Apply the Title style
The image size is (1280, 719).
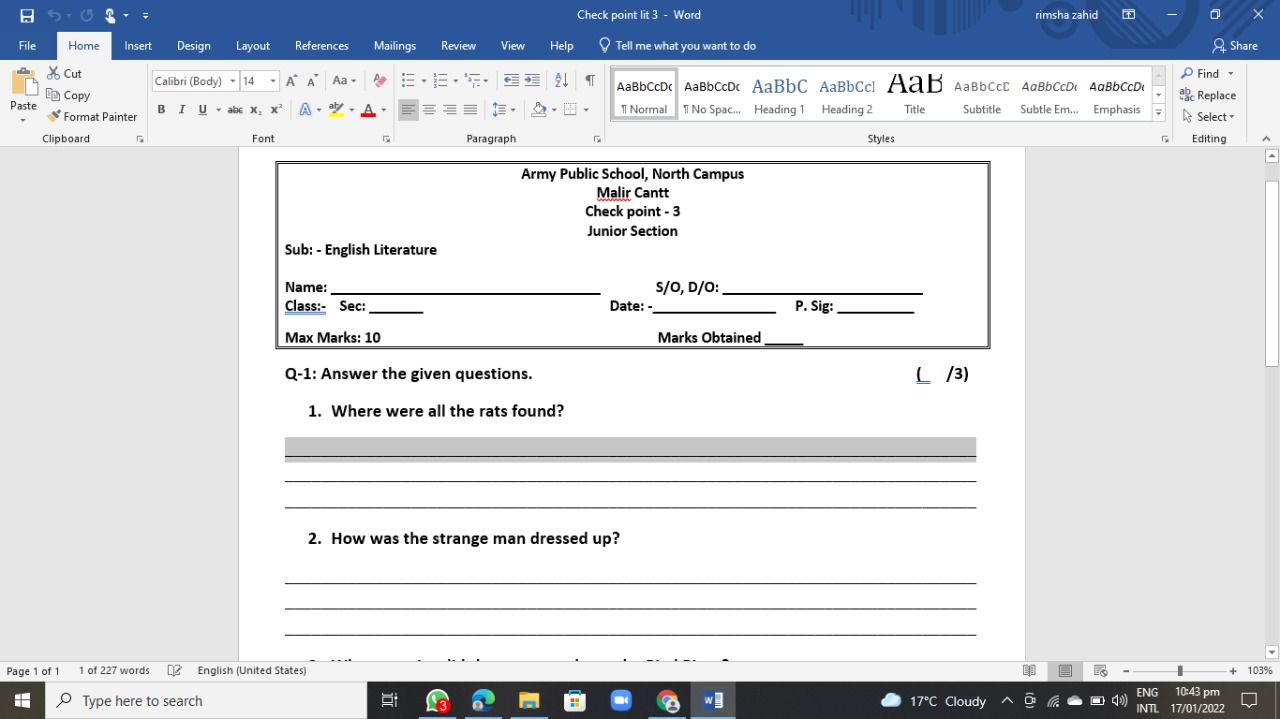(x=915, y=95)
